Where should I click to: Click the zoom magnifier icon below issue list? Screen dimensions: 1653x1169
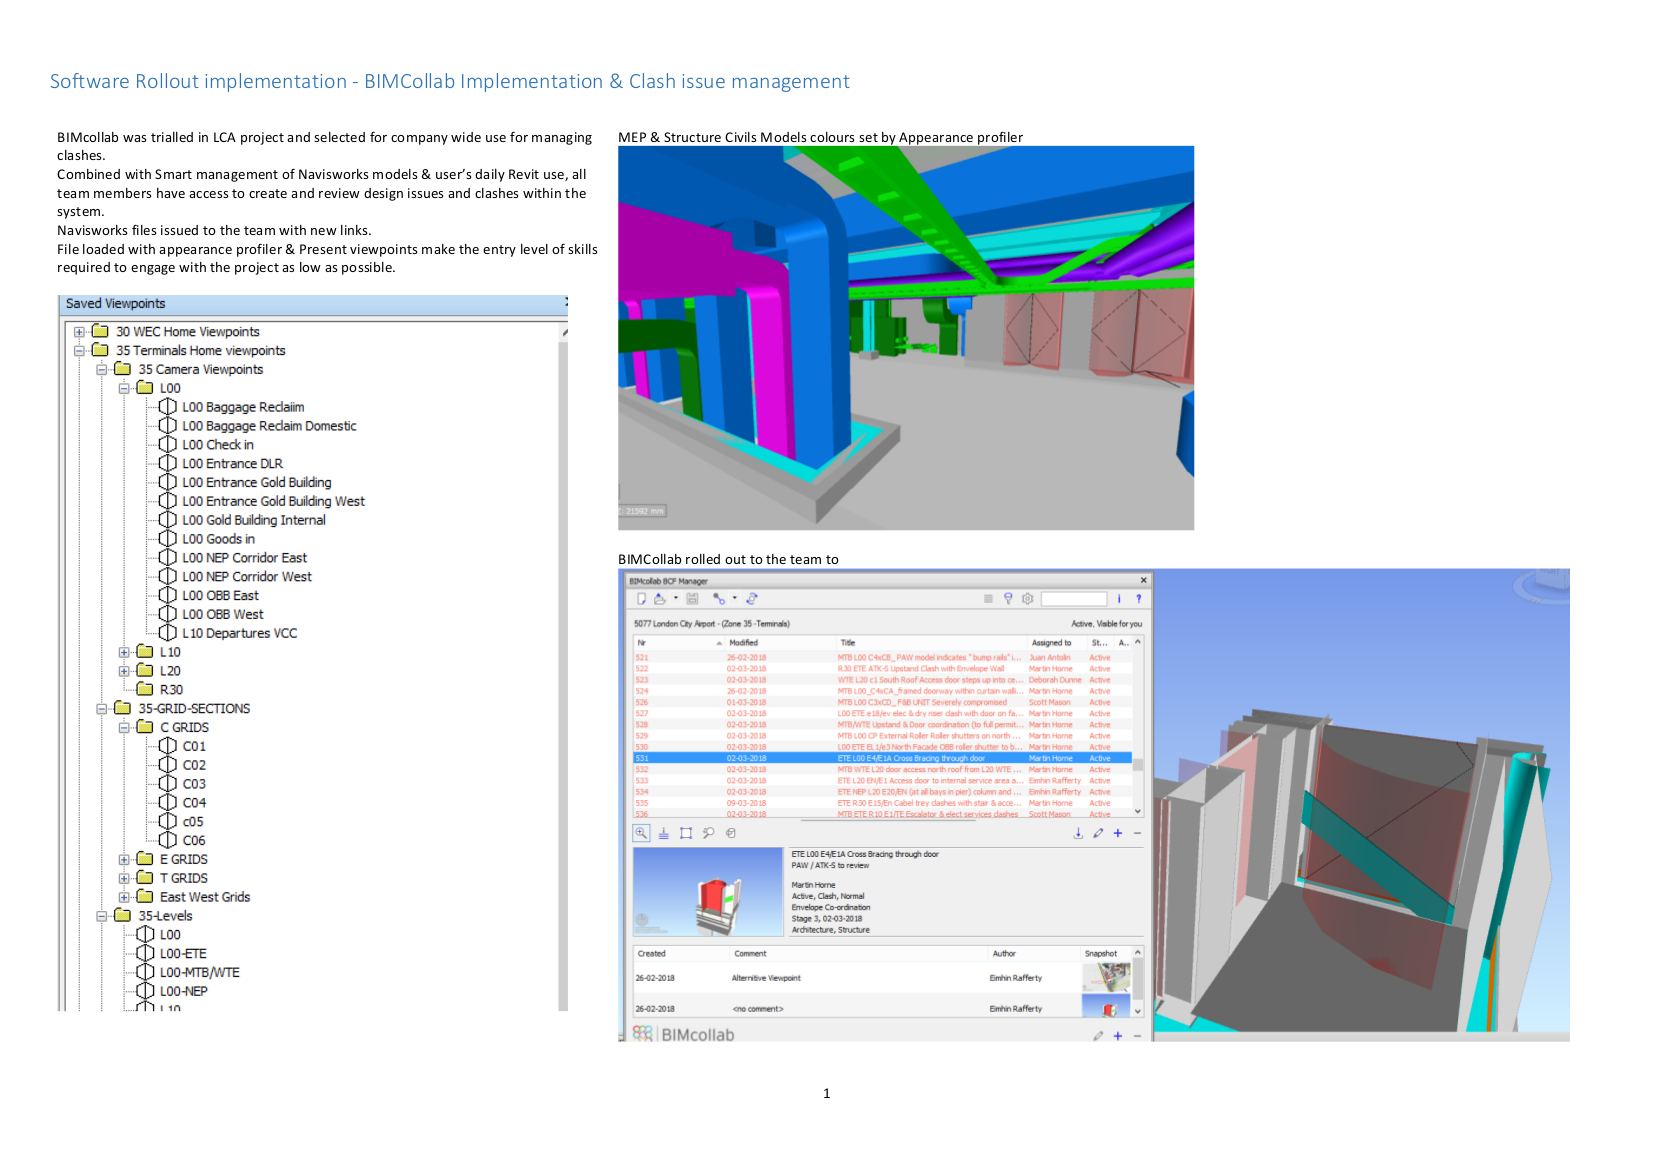pyautogui.click(x=641, y=833)
